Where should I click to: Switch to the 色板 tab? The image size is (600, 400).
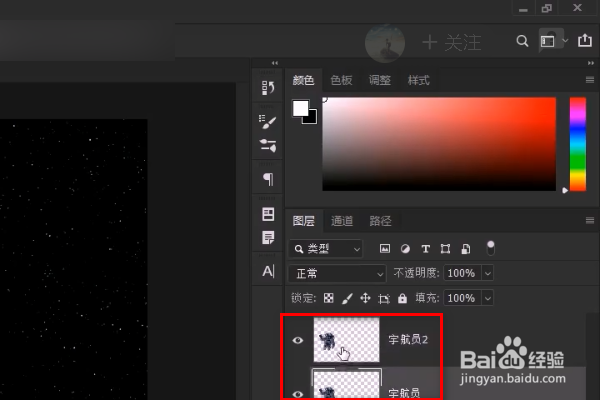pos(341,80)
